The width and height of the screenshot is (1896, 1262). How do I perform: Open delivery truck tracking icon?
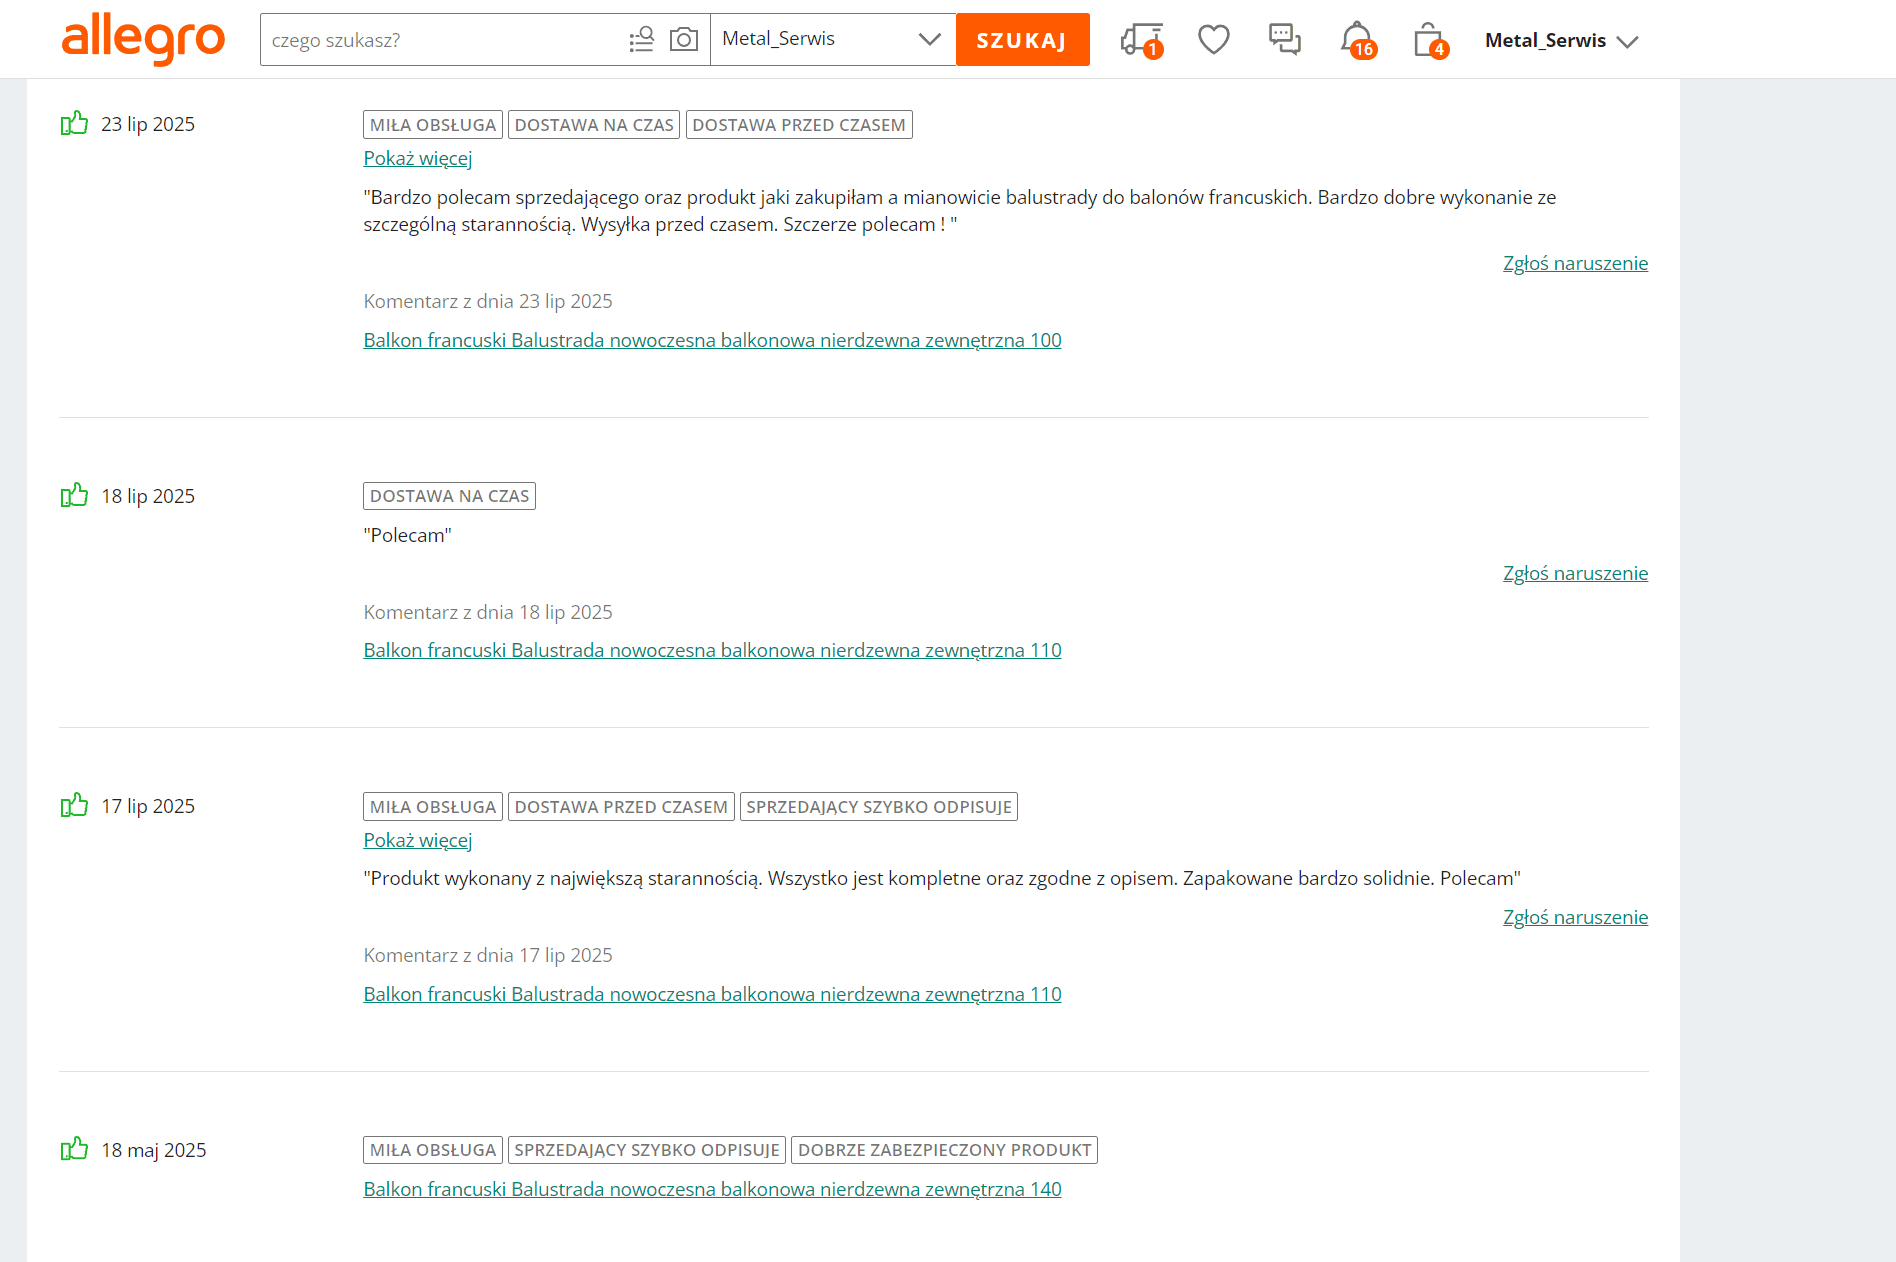click(x=1141, y=40)
